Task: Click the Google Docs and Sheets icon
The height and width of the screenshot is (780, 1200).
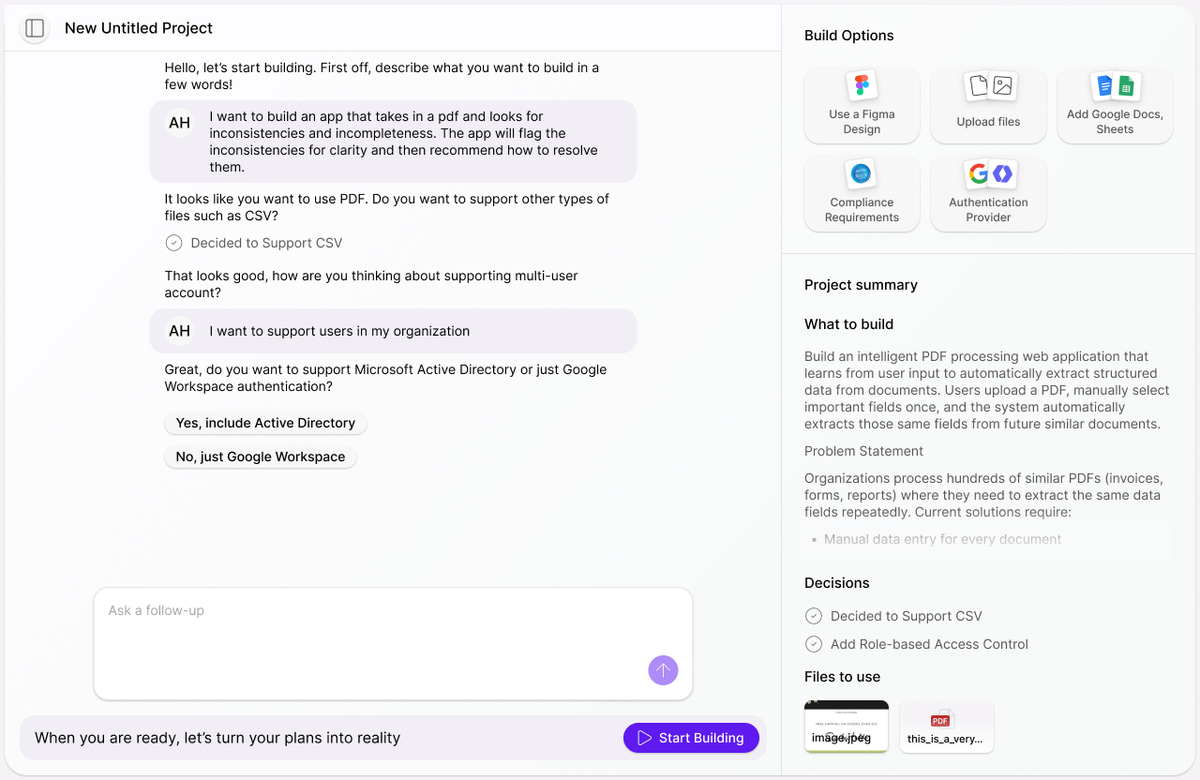Action: pos(1114,86)
